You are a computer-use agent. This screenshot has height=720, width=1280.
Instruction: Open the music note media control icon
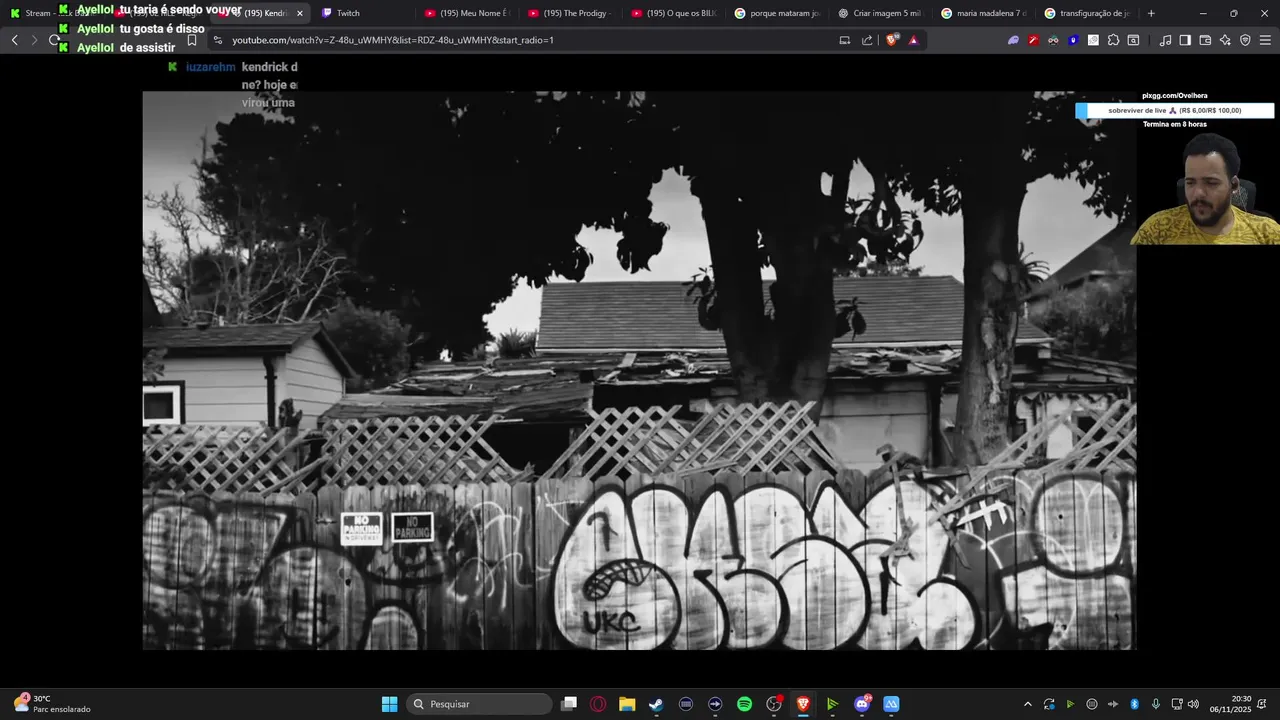1165,40
